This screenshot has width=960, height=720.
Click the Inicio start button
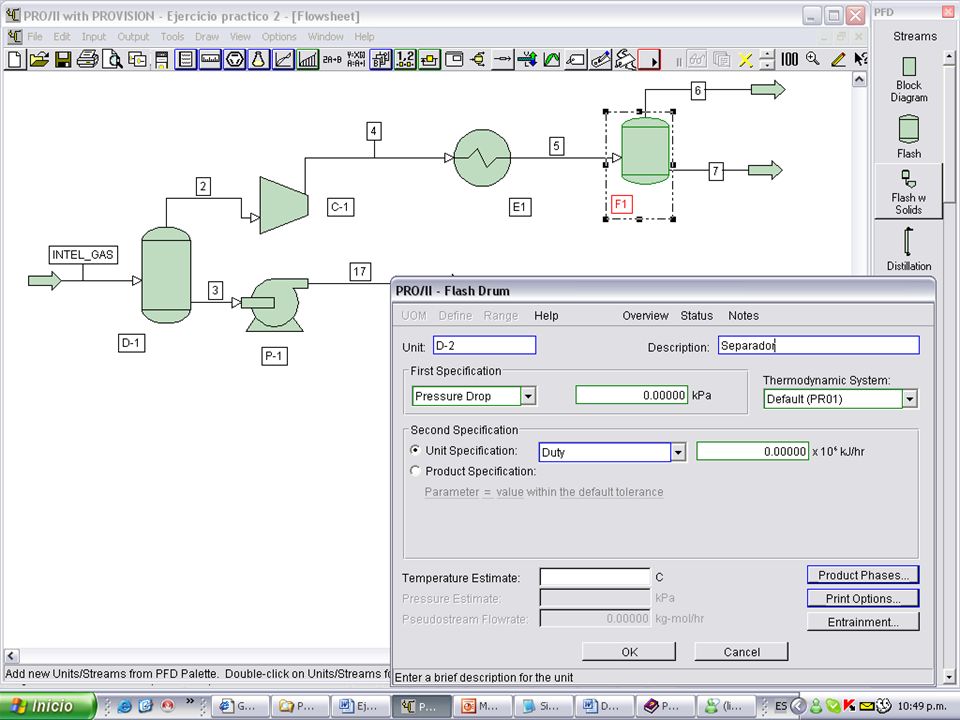pyautogui.click(x=48, y=706)
